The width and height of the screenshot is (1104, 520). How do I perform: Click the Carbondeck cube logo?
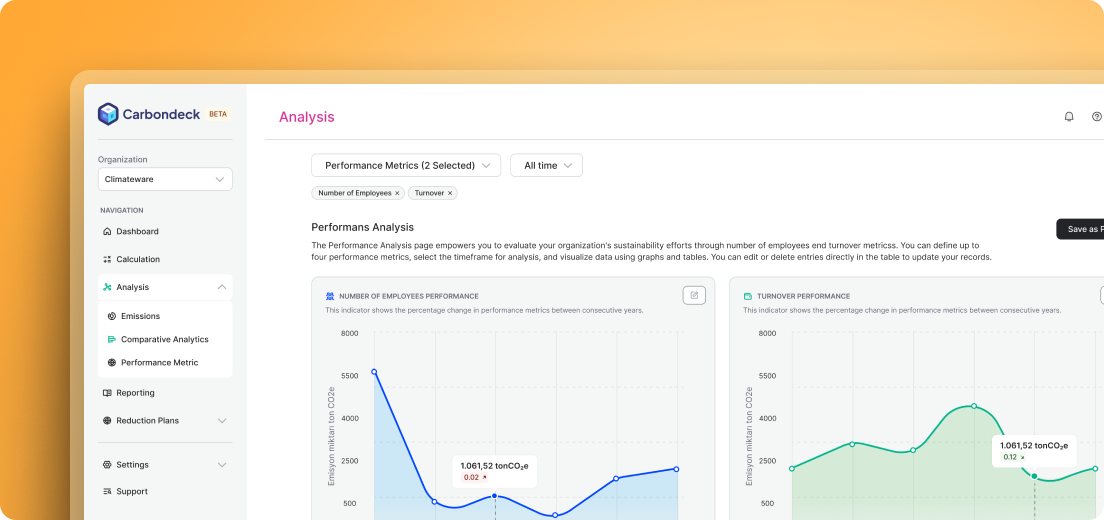point(108,114)
